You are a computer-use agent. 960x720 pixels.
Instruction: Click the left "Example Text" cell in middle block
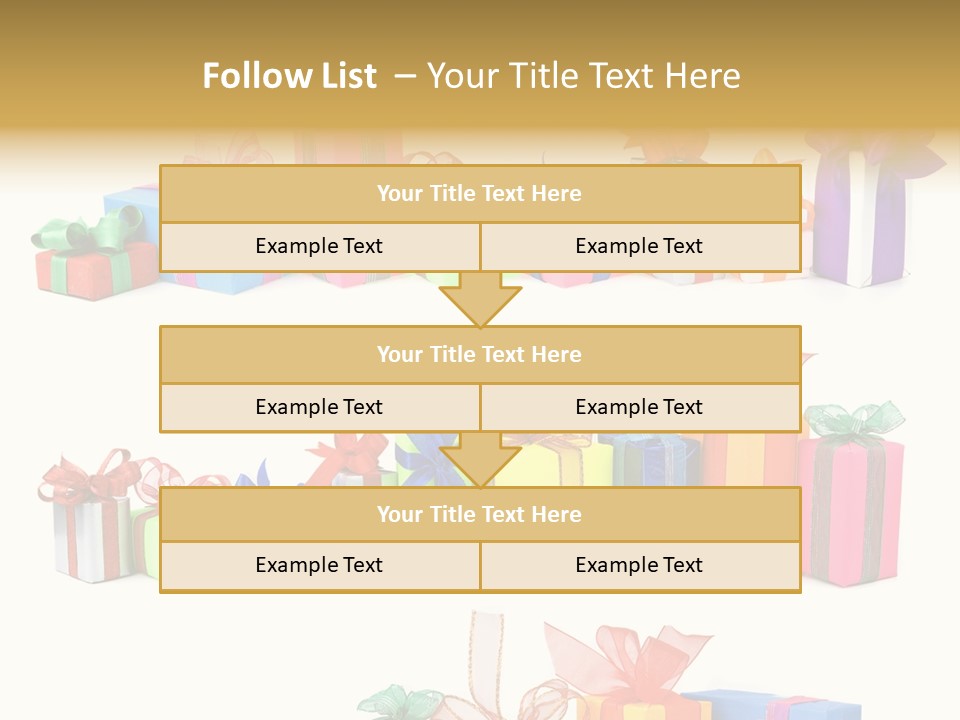tap(319, 408)
